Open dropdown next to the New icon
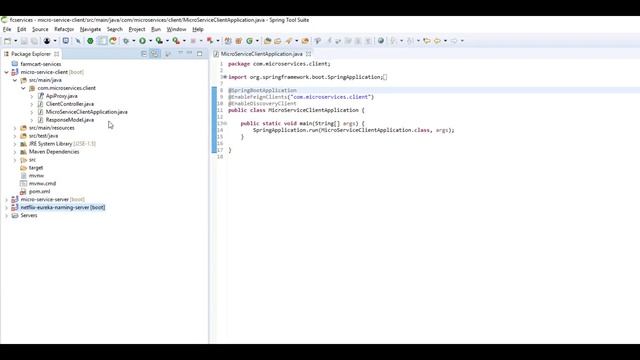 click(x=16, y=41)
